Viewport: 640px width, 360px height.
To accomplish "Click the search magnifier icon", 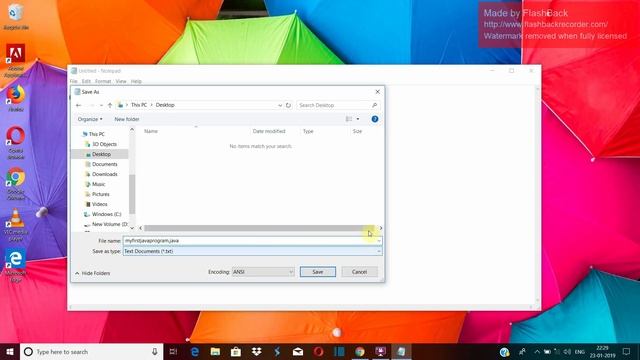I will tap(374, 105).
